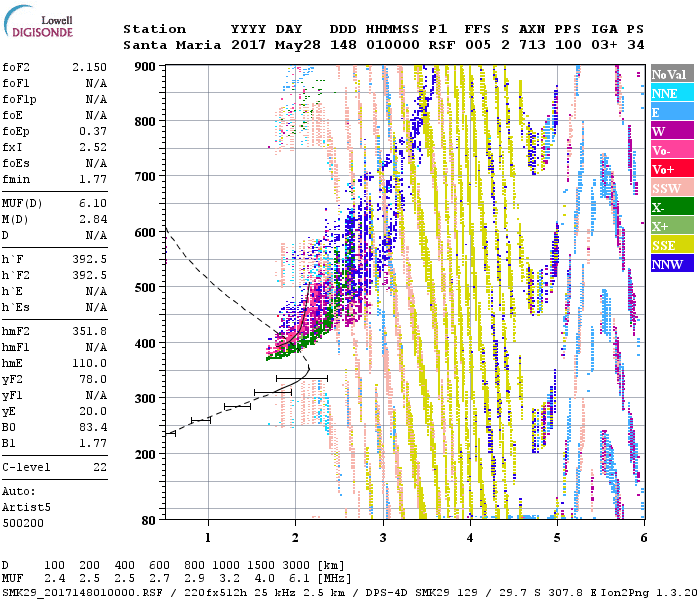The image size is (700, 600).
Task: Click the MUF 4.0 value for 1500 km
Action: (264, 579)
